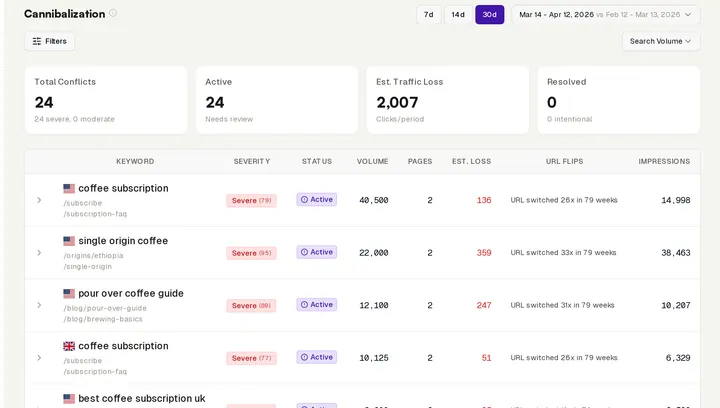720x408 pixels.
Task: Click the Severe (79) badge
Action: [x=251, y=201]
